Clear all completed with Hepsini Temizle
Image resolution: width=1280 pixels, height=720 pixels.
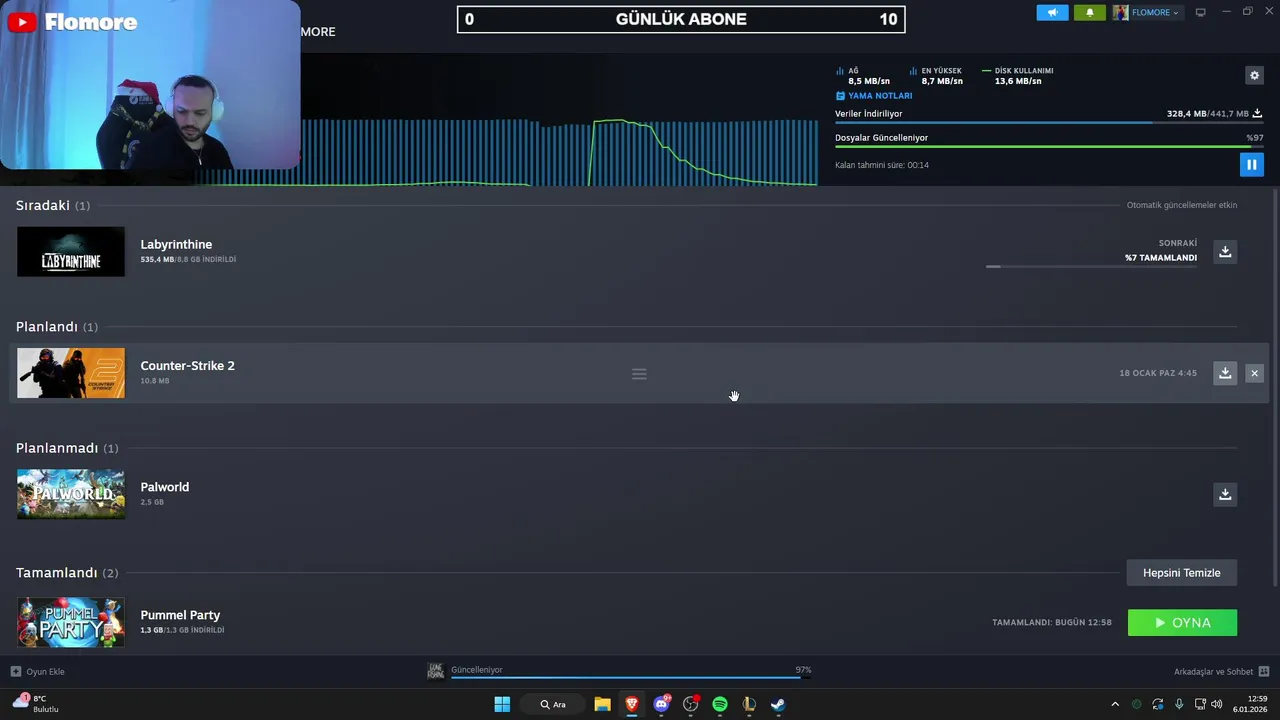(x=1182, y=573)
